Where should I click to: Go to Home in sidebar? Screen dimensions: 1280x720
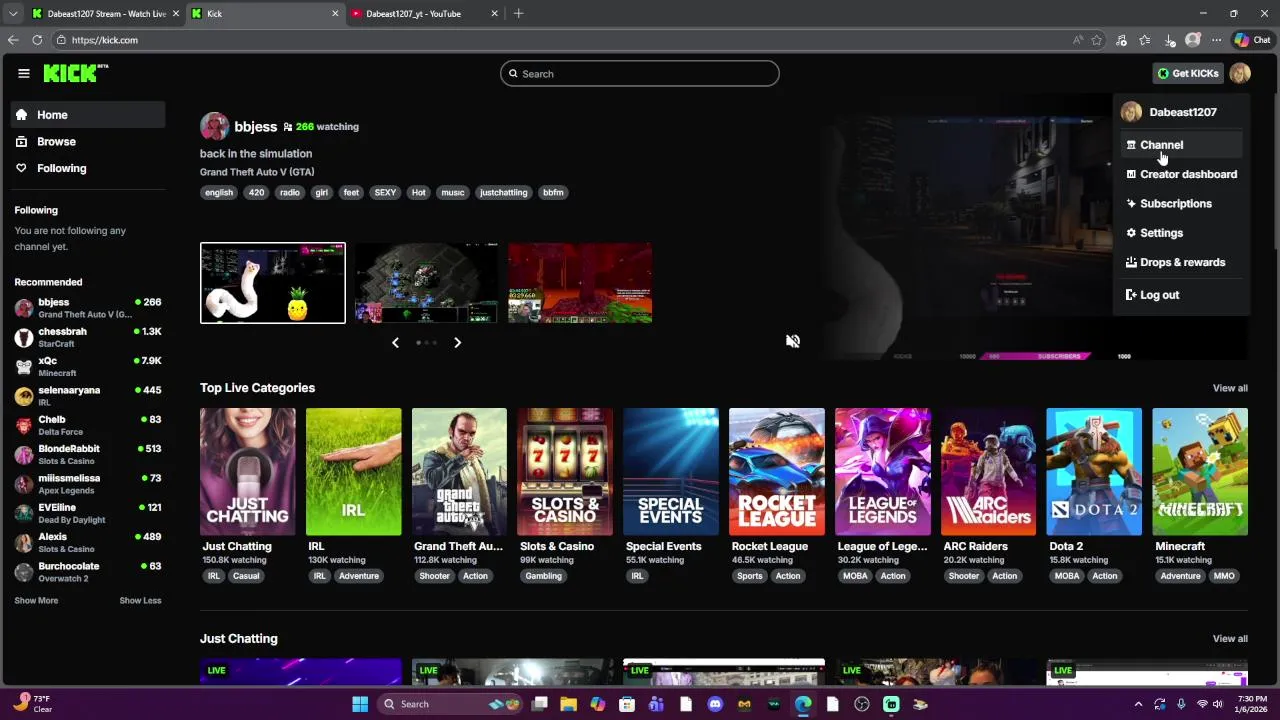pyautogui.click(x=88, y=115)
